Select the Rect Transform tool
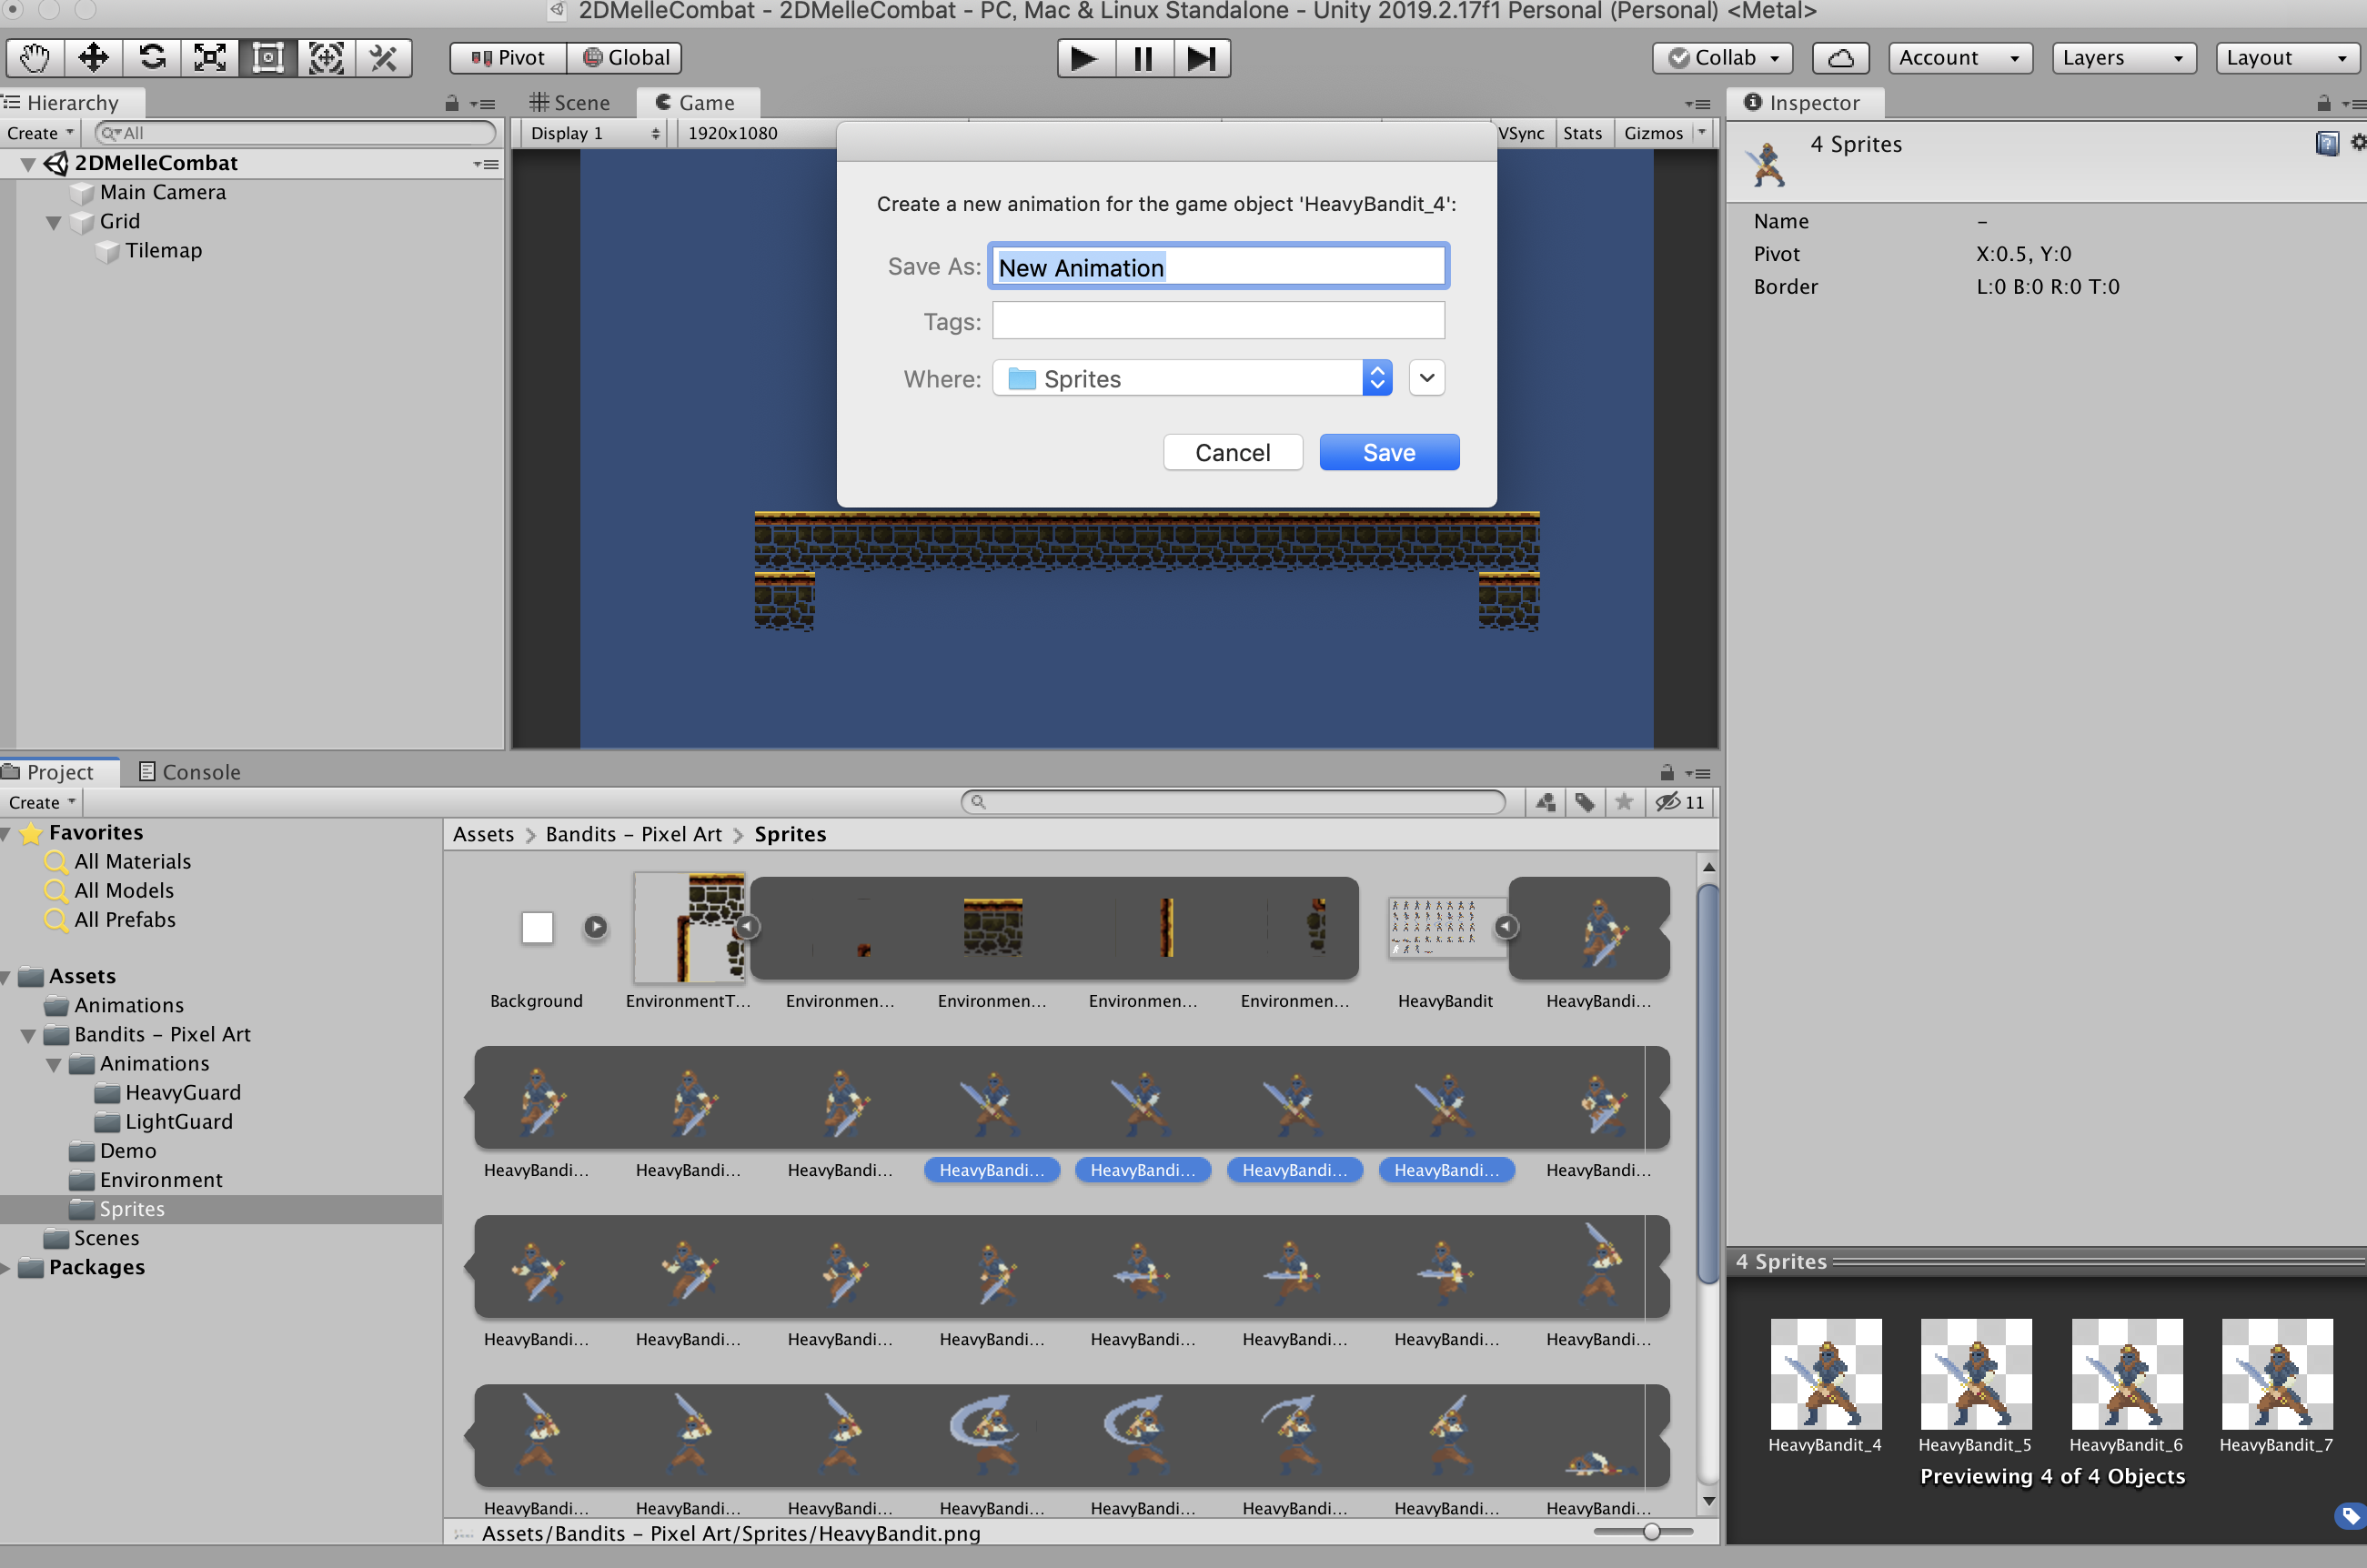 [x=268, y=58]
